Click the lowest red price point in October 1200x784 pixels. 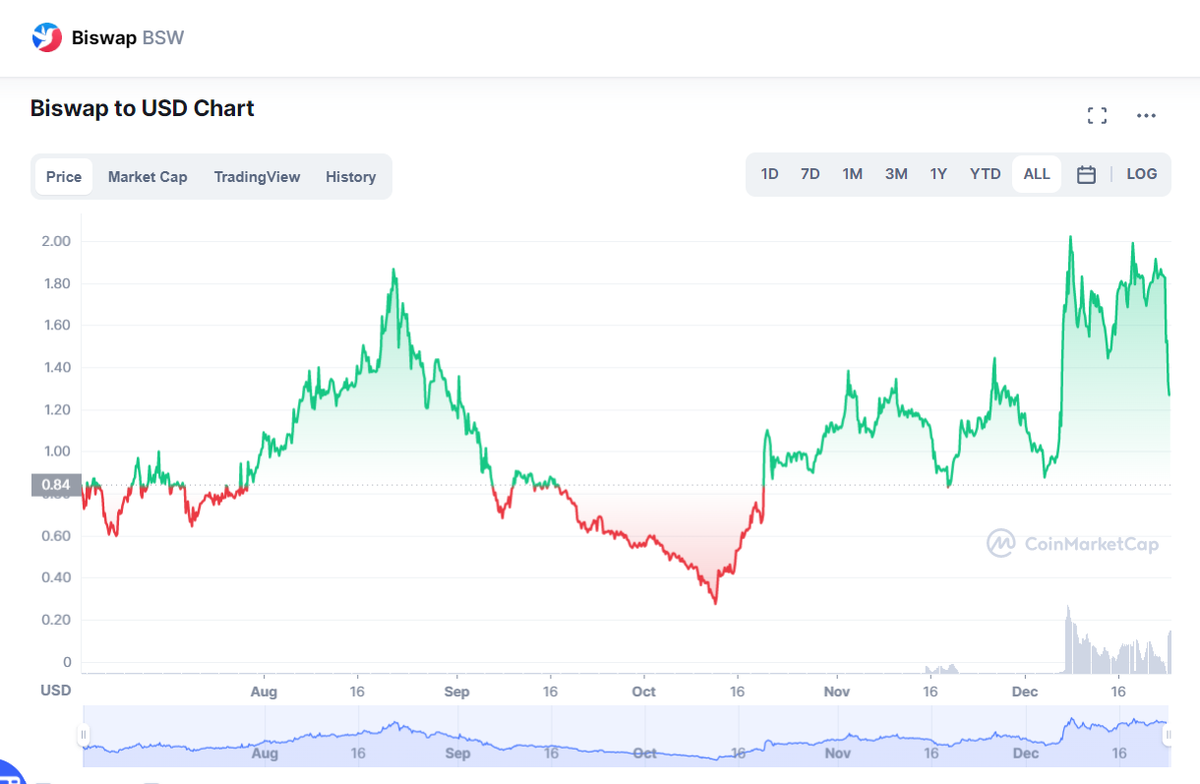pyautogui.click(x=715, y=602)
